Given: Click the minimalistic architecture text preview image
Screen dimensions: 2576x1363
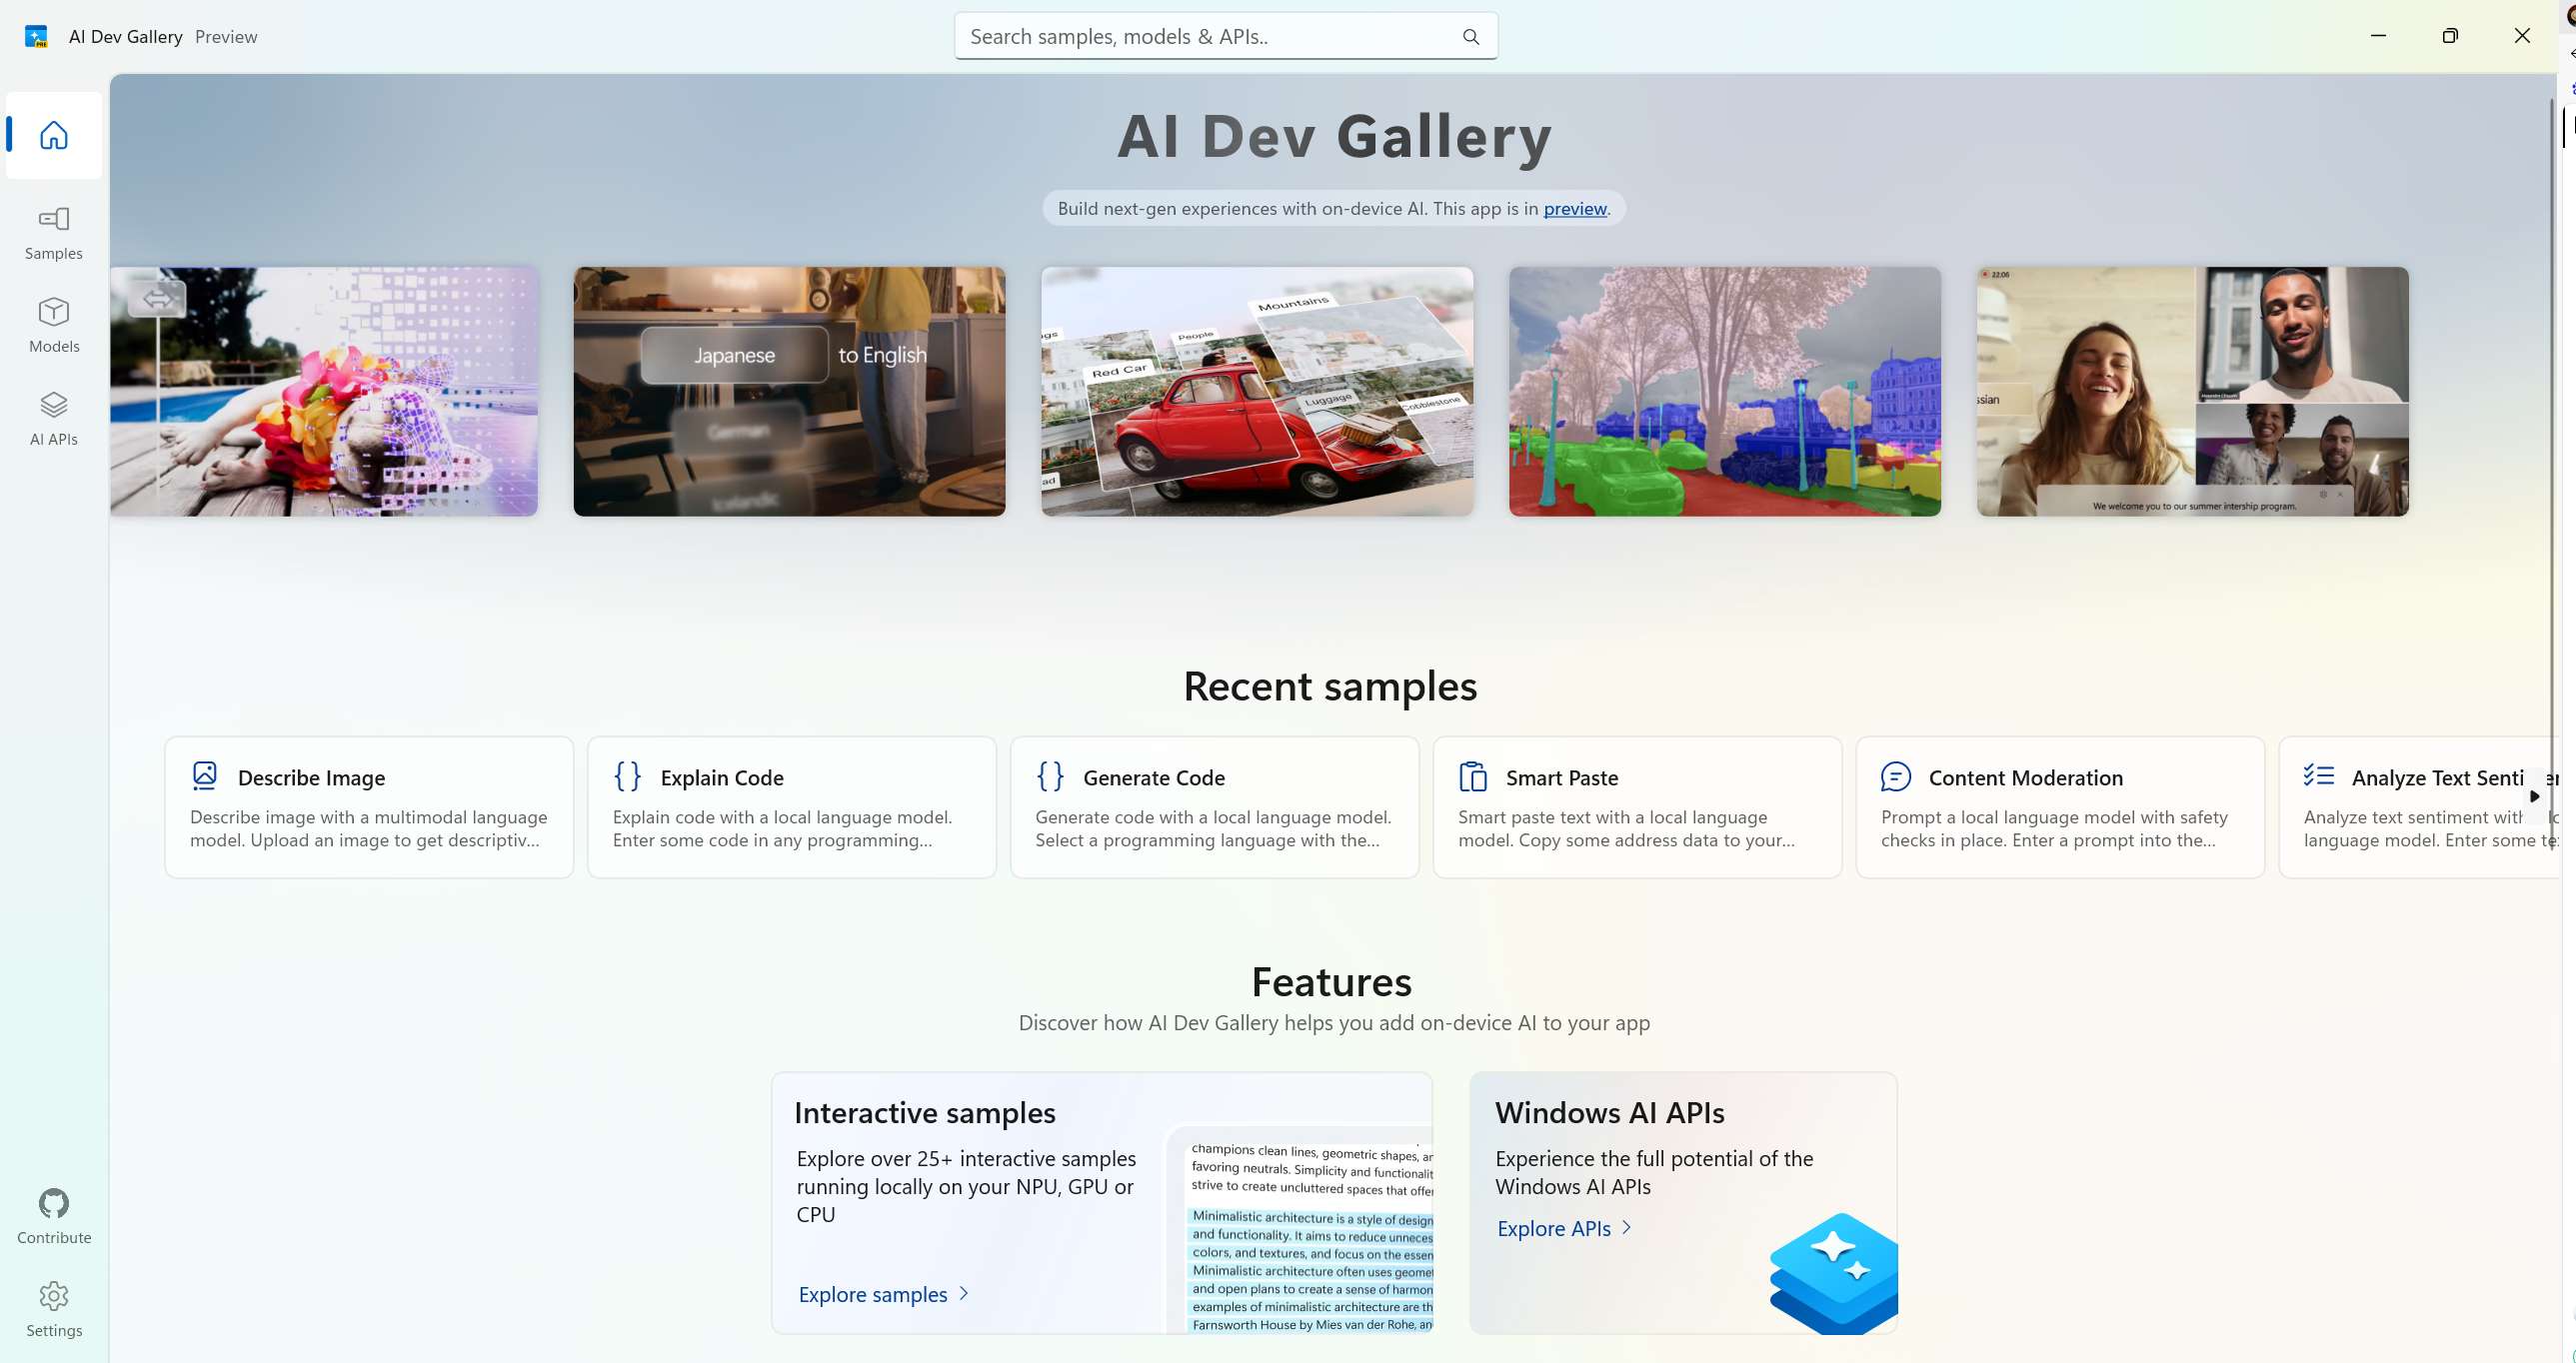Looking at the screenshot, I should pos(1300,1230).
